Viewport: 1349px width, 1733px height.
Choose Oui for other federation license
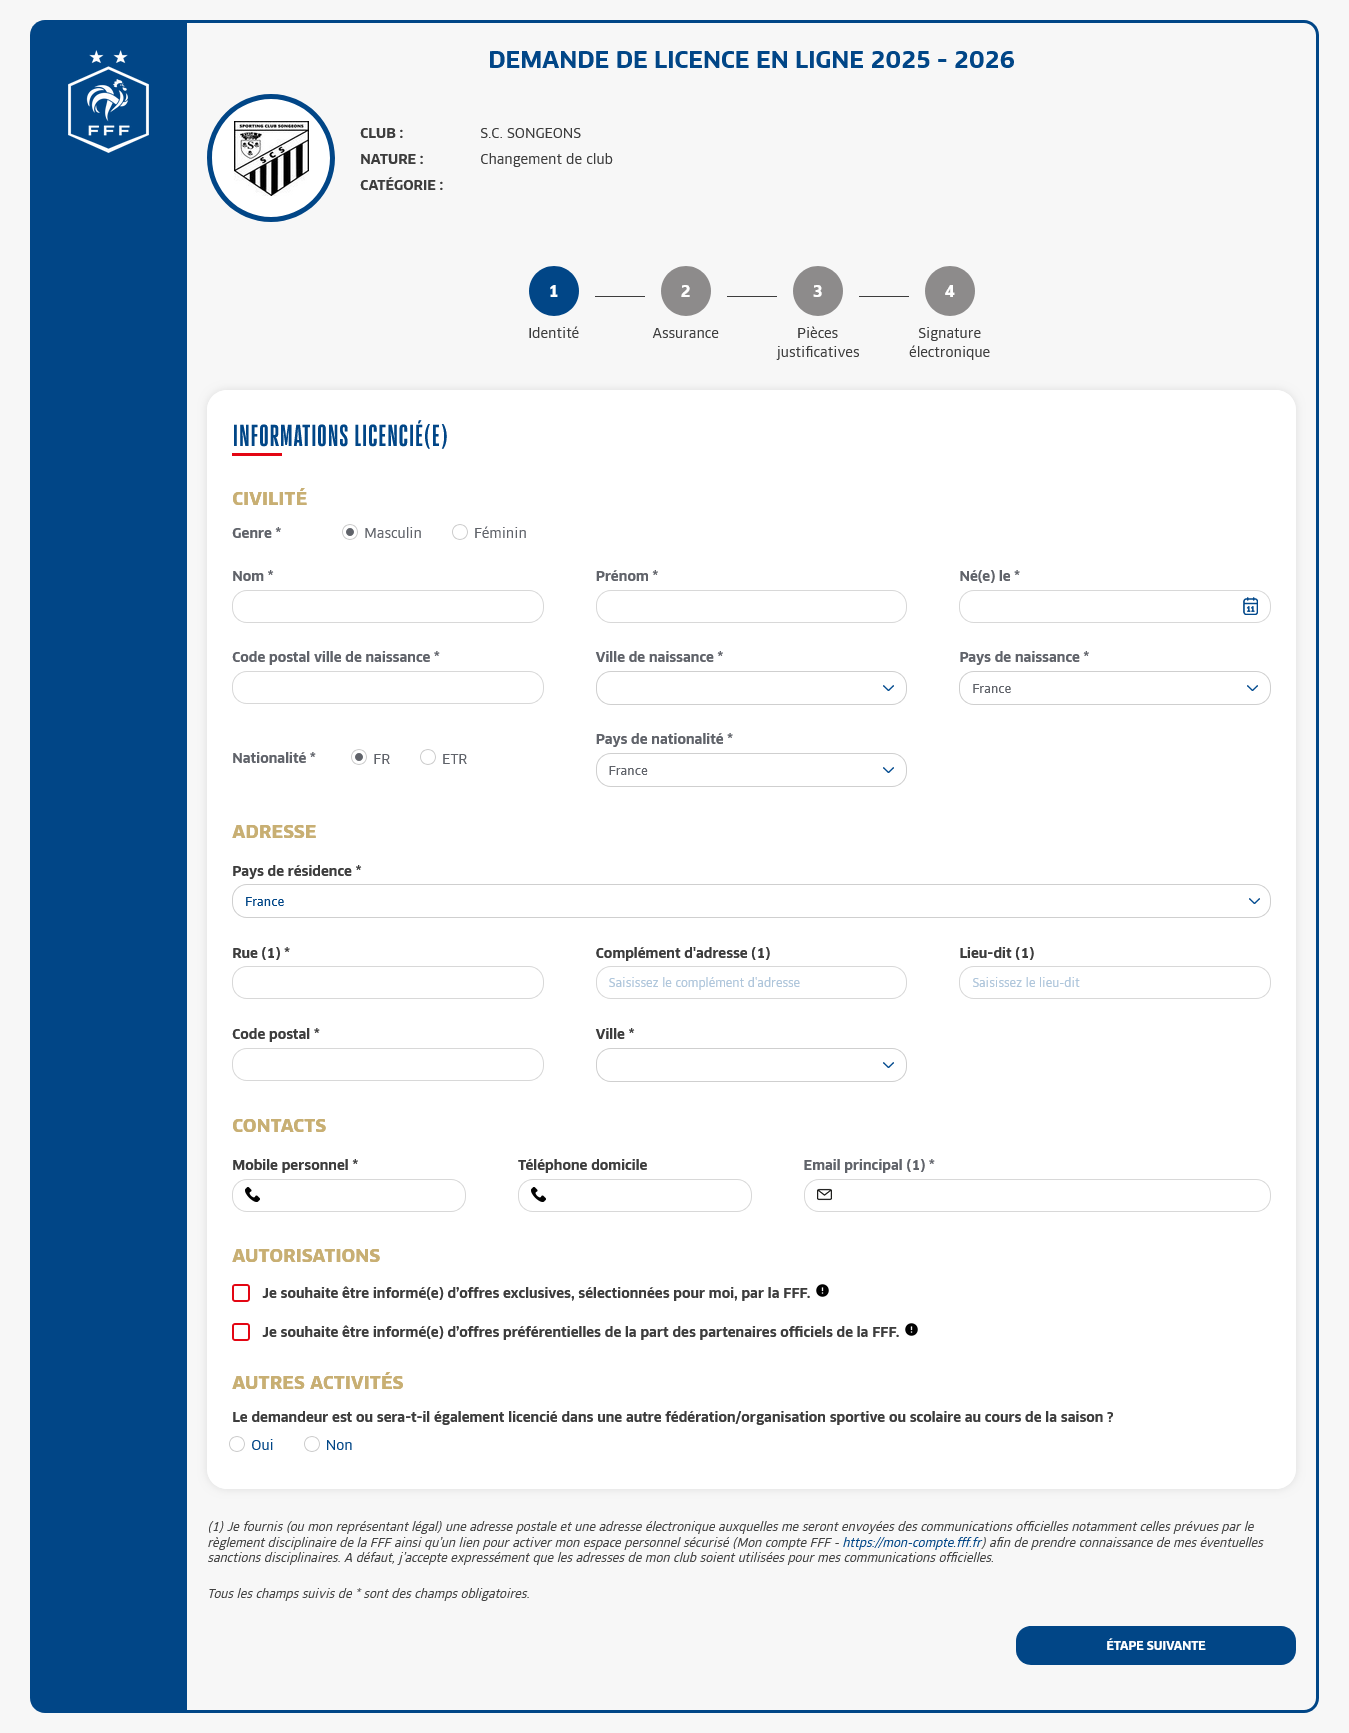pyautogui.click(x=237, y=1445)
